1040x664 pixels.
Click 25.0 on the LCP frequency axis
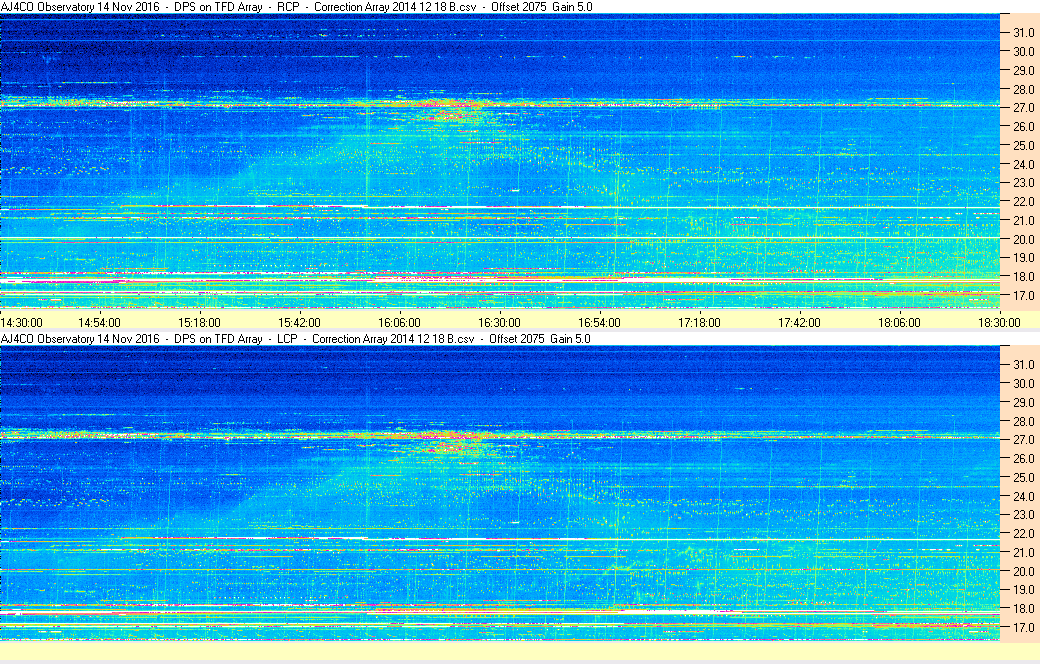[x=1023, y=478]
